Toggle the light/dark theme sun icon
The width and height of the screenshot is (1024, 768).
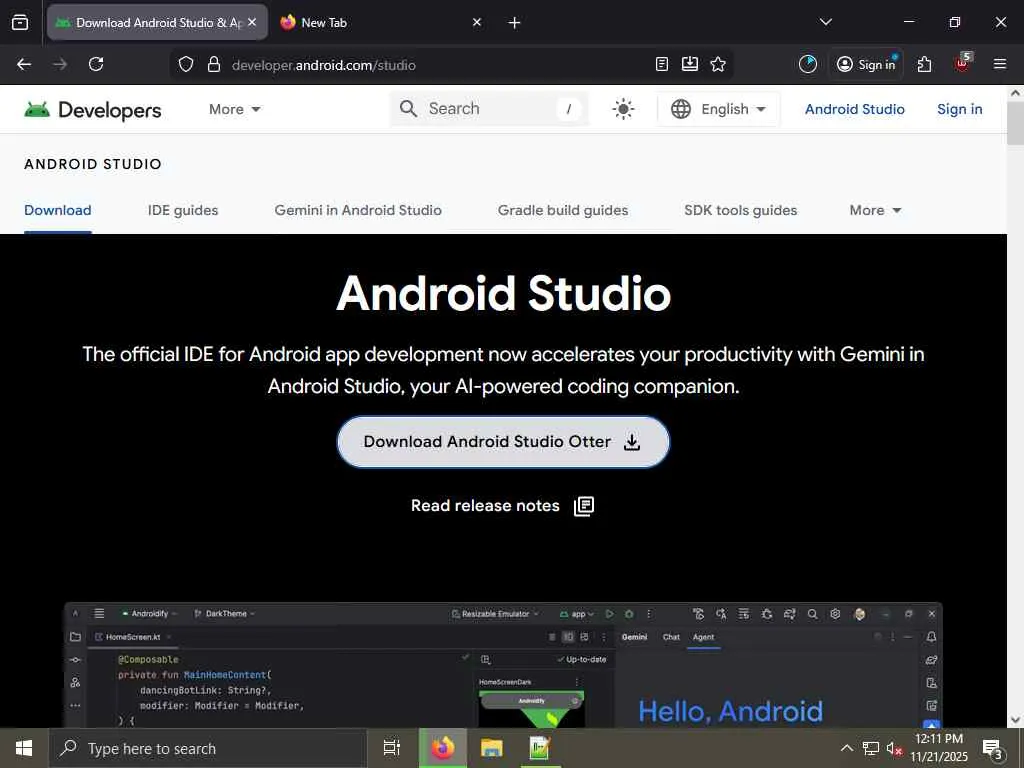pos(623,108)
